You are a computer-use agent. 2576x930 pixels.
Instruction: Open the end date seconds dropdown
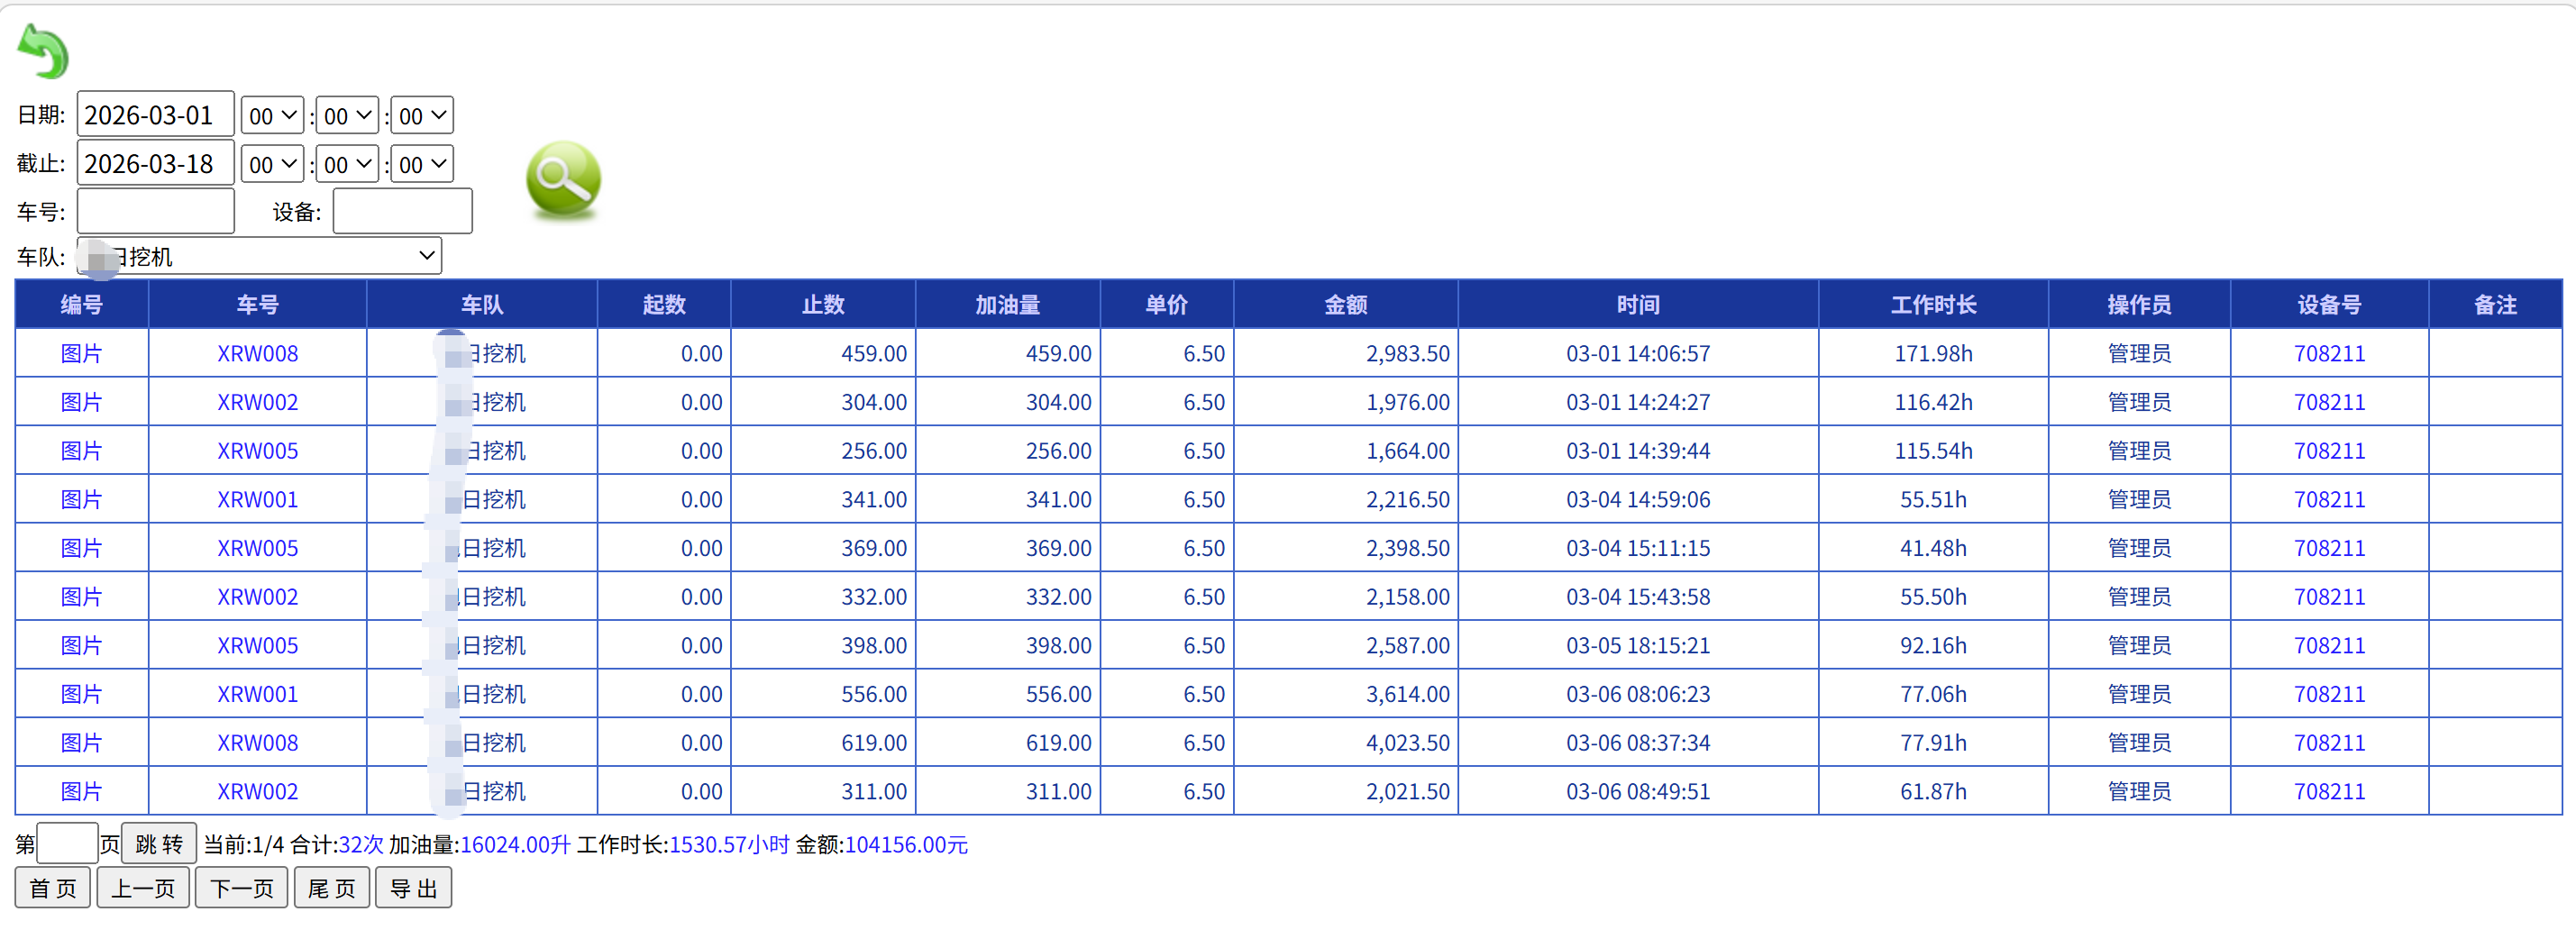(422, 164)
